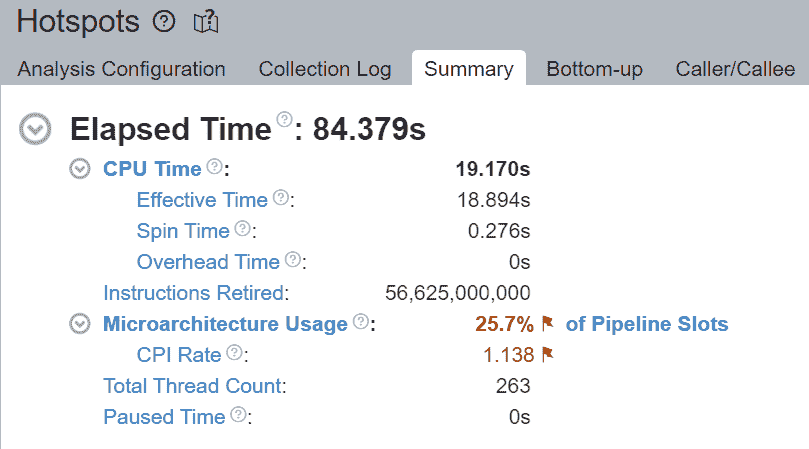The height and width of the screenshot is (449, 809).
Task: Click help icon next to Elapsed Time
Action: click(x=284, y=120)
